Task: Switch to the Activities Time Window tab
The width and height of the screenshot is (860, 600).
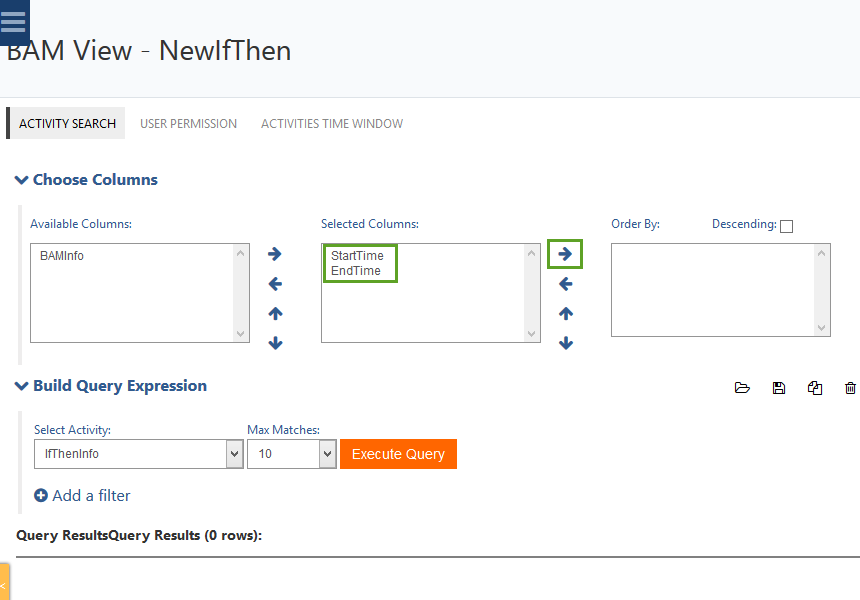Action: [x=332, y=124]
